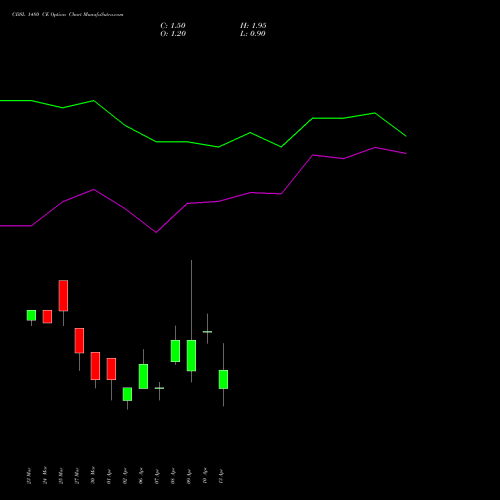
Task: Click the green candle with the longest upper wick
Action: (191, 355)
